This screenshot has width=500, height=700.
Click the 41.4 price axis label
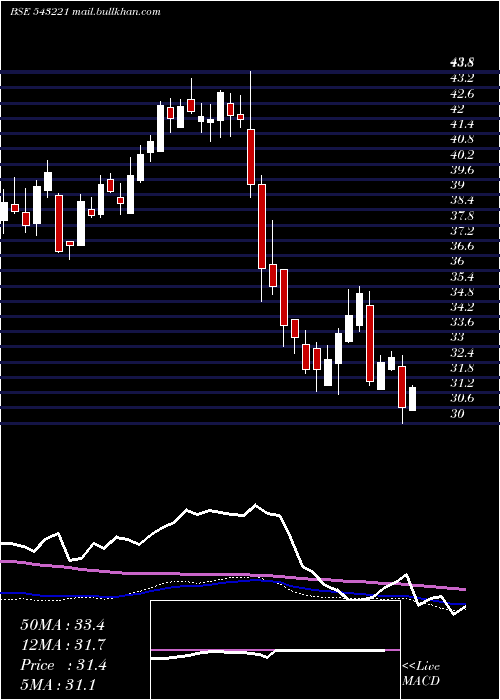462,124
